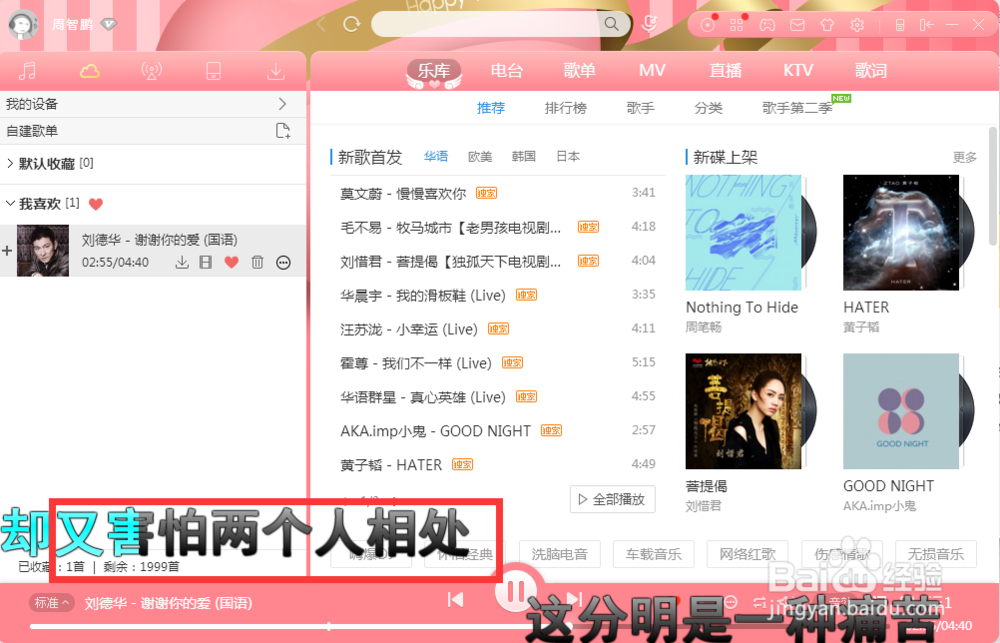Viewport: 1000px width, 643px height.
Task: Skip to previous track
Action: 455,600
